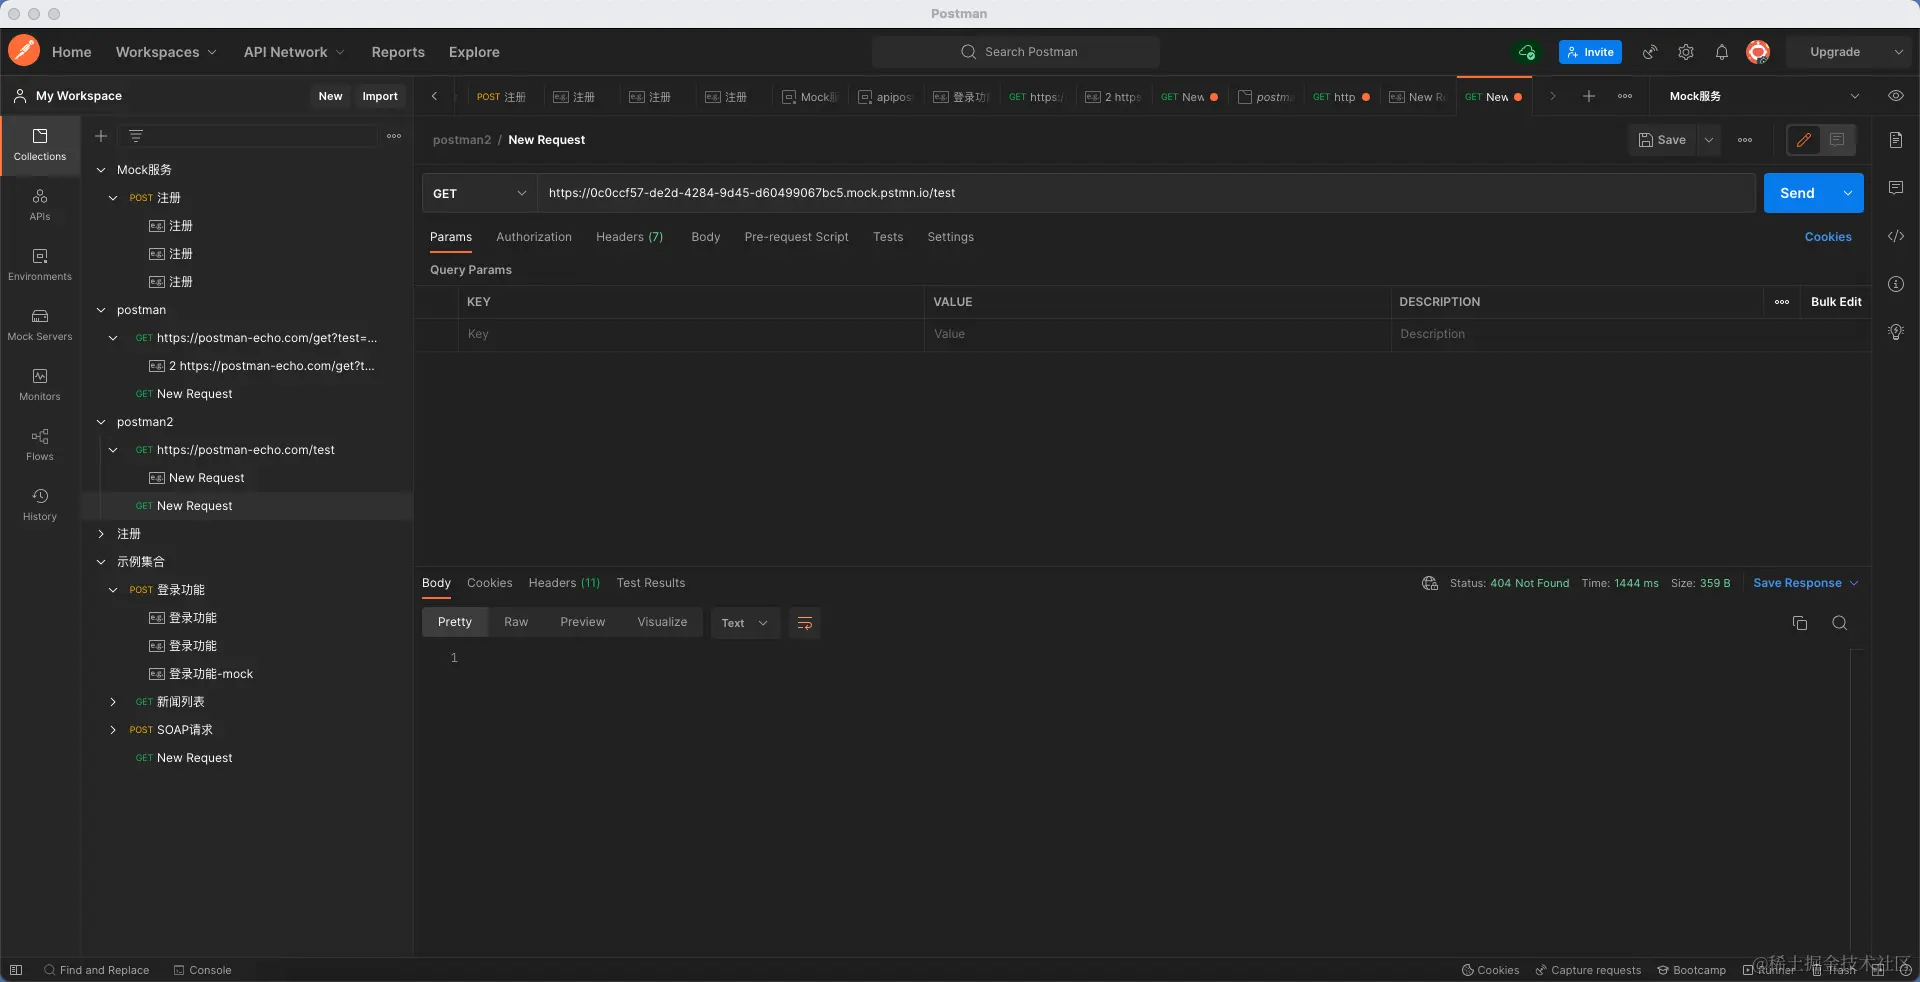Click the collections filter icon

click(x=136, y=136)
